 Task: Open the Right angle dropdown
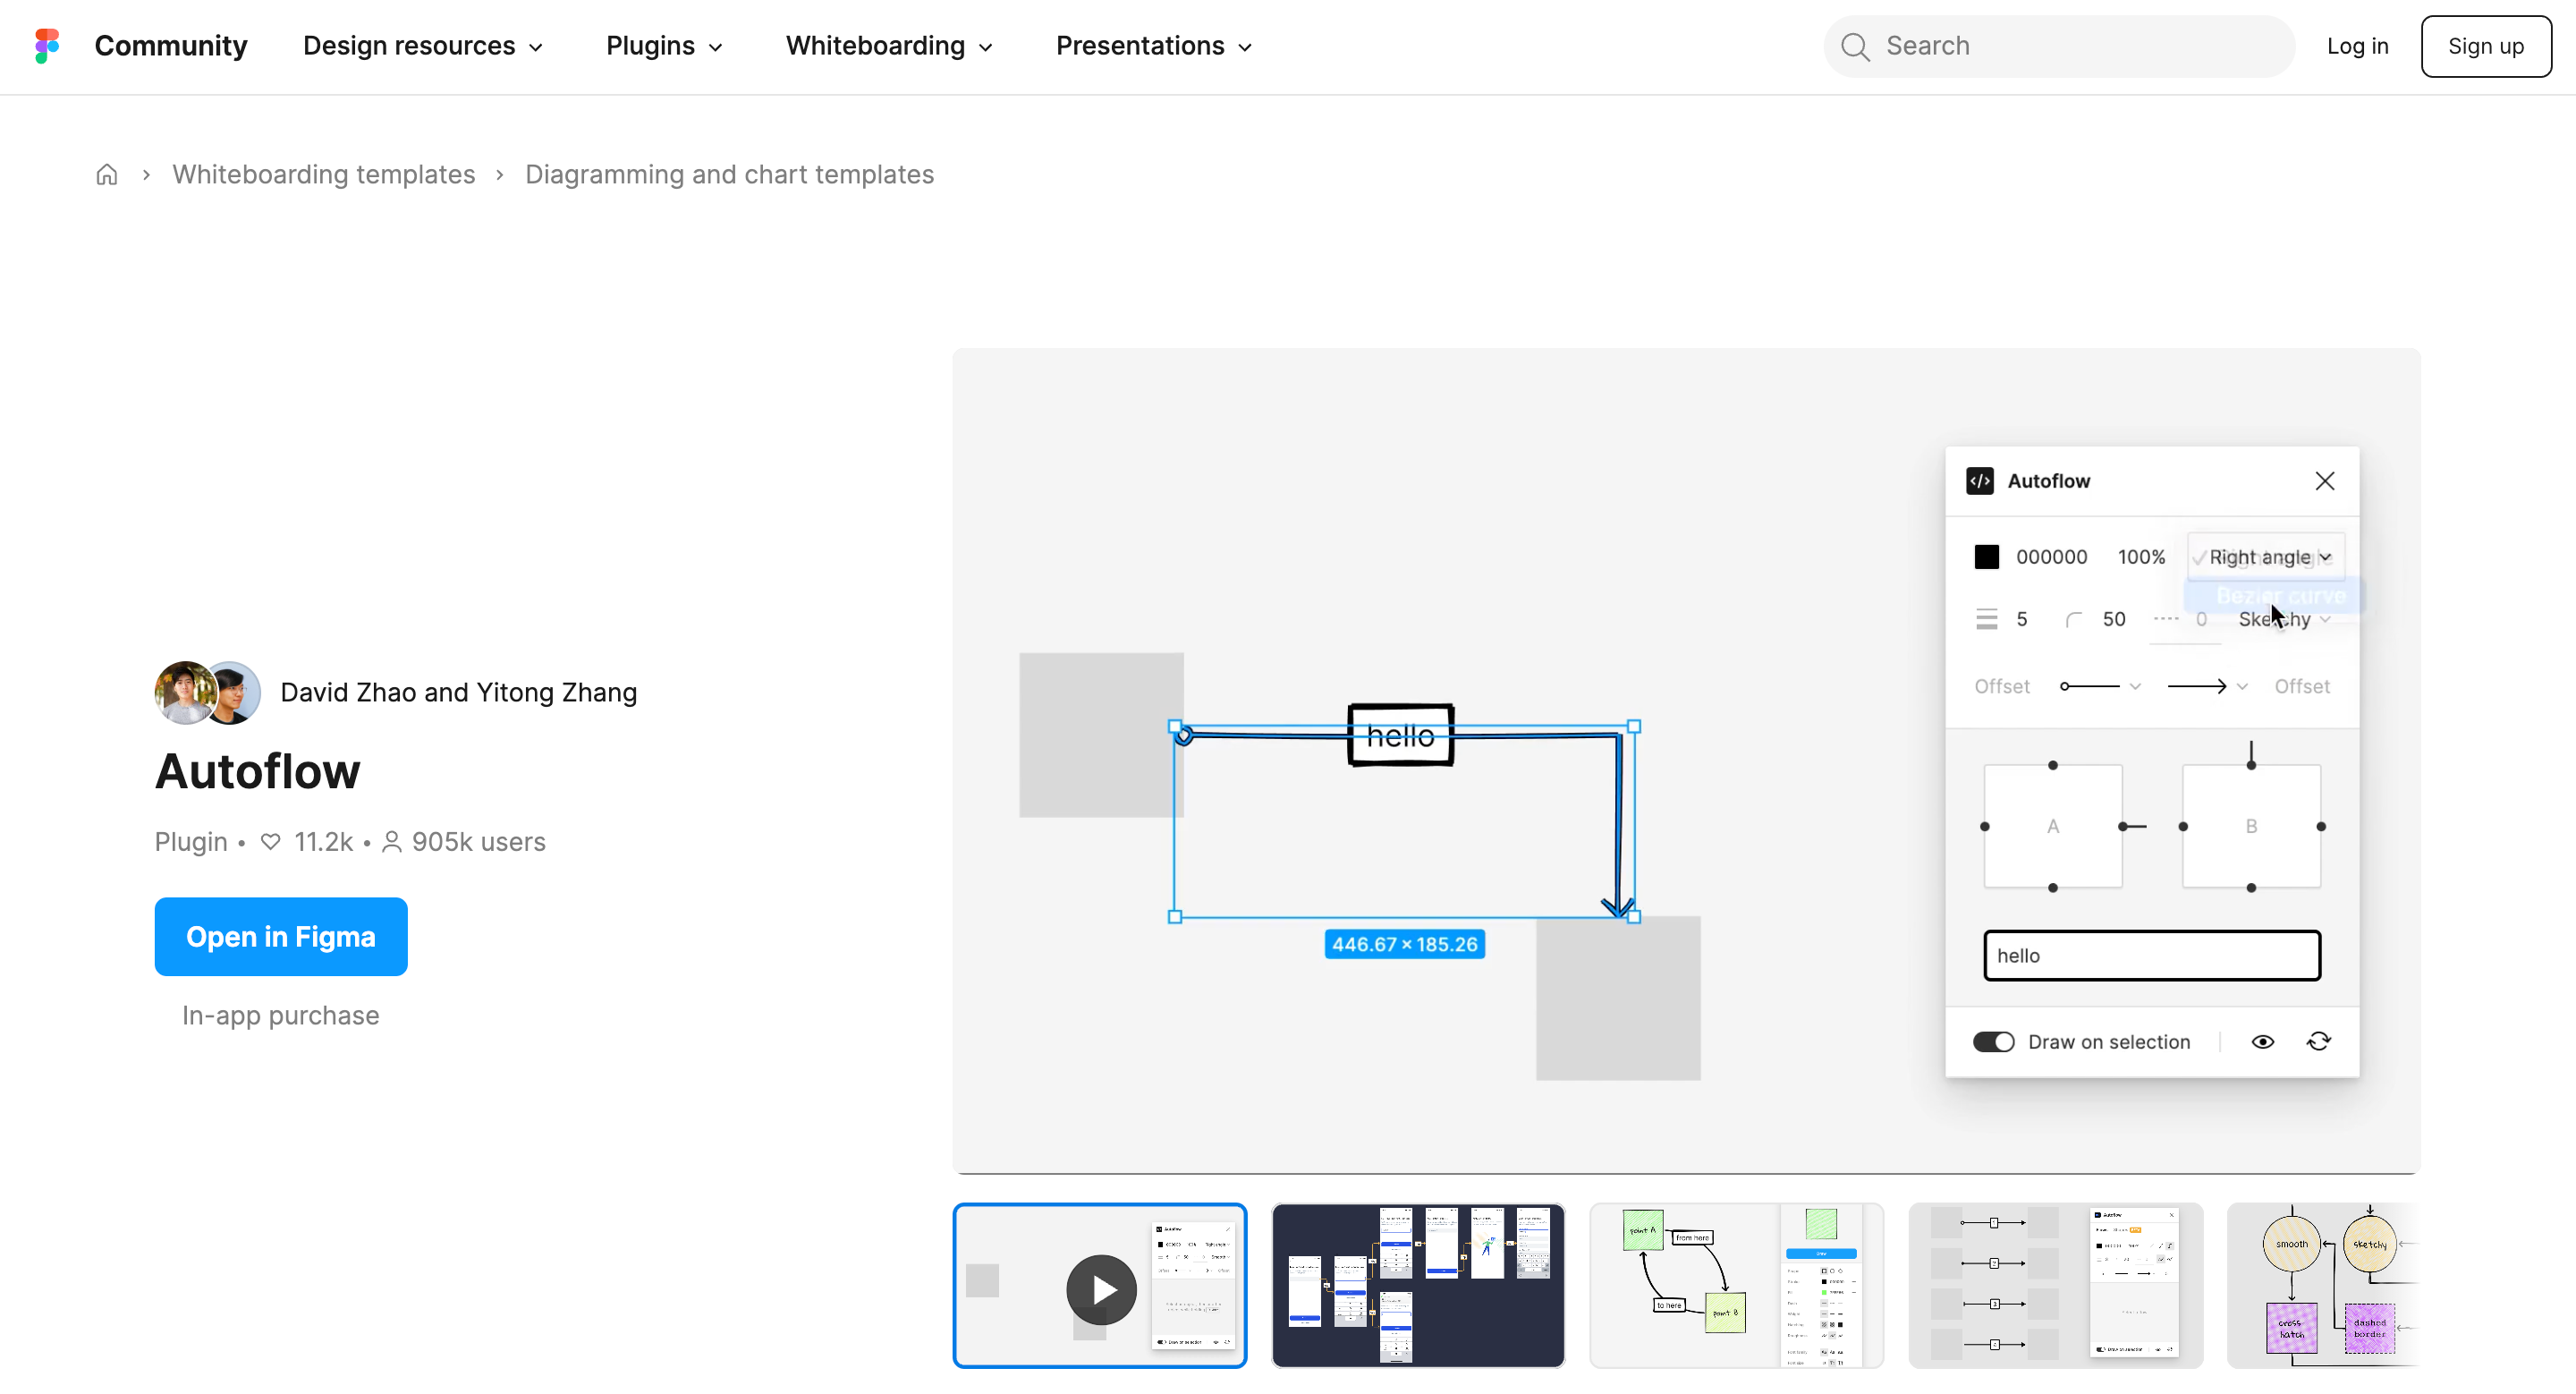click(2265, 557)
